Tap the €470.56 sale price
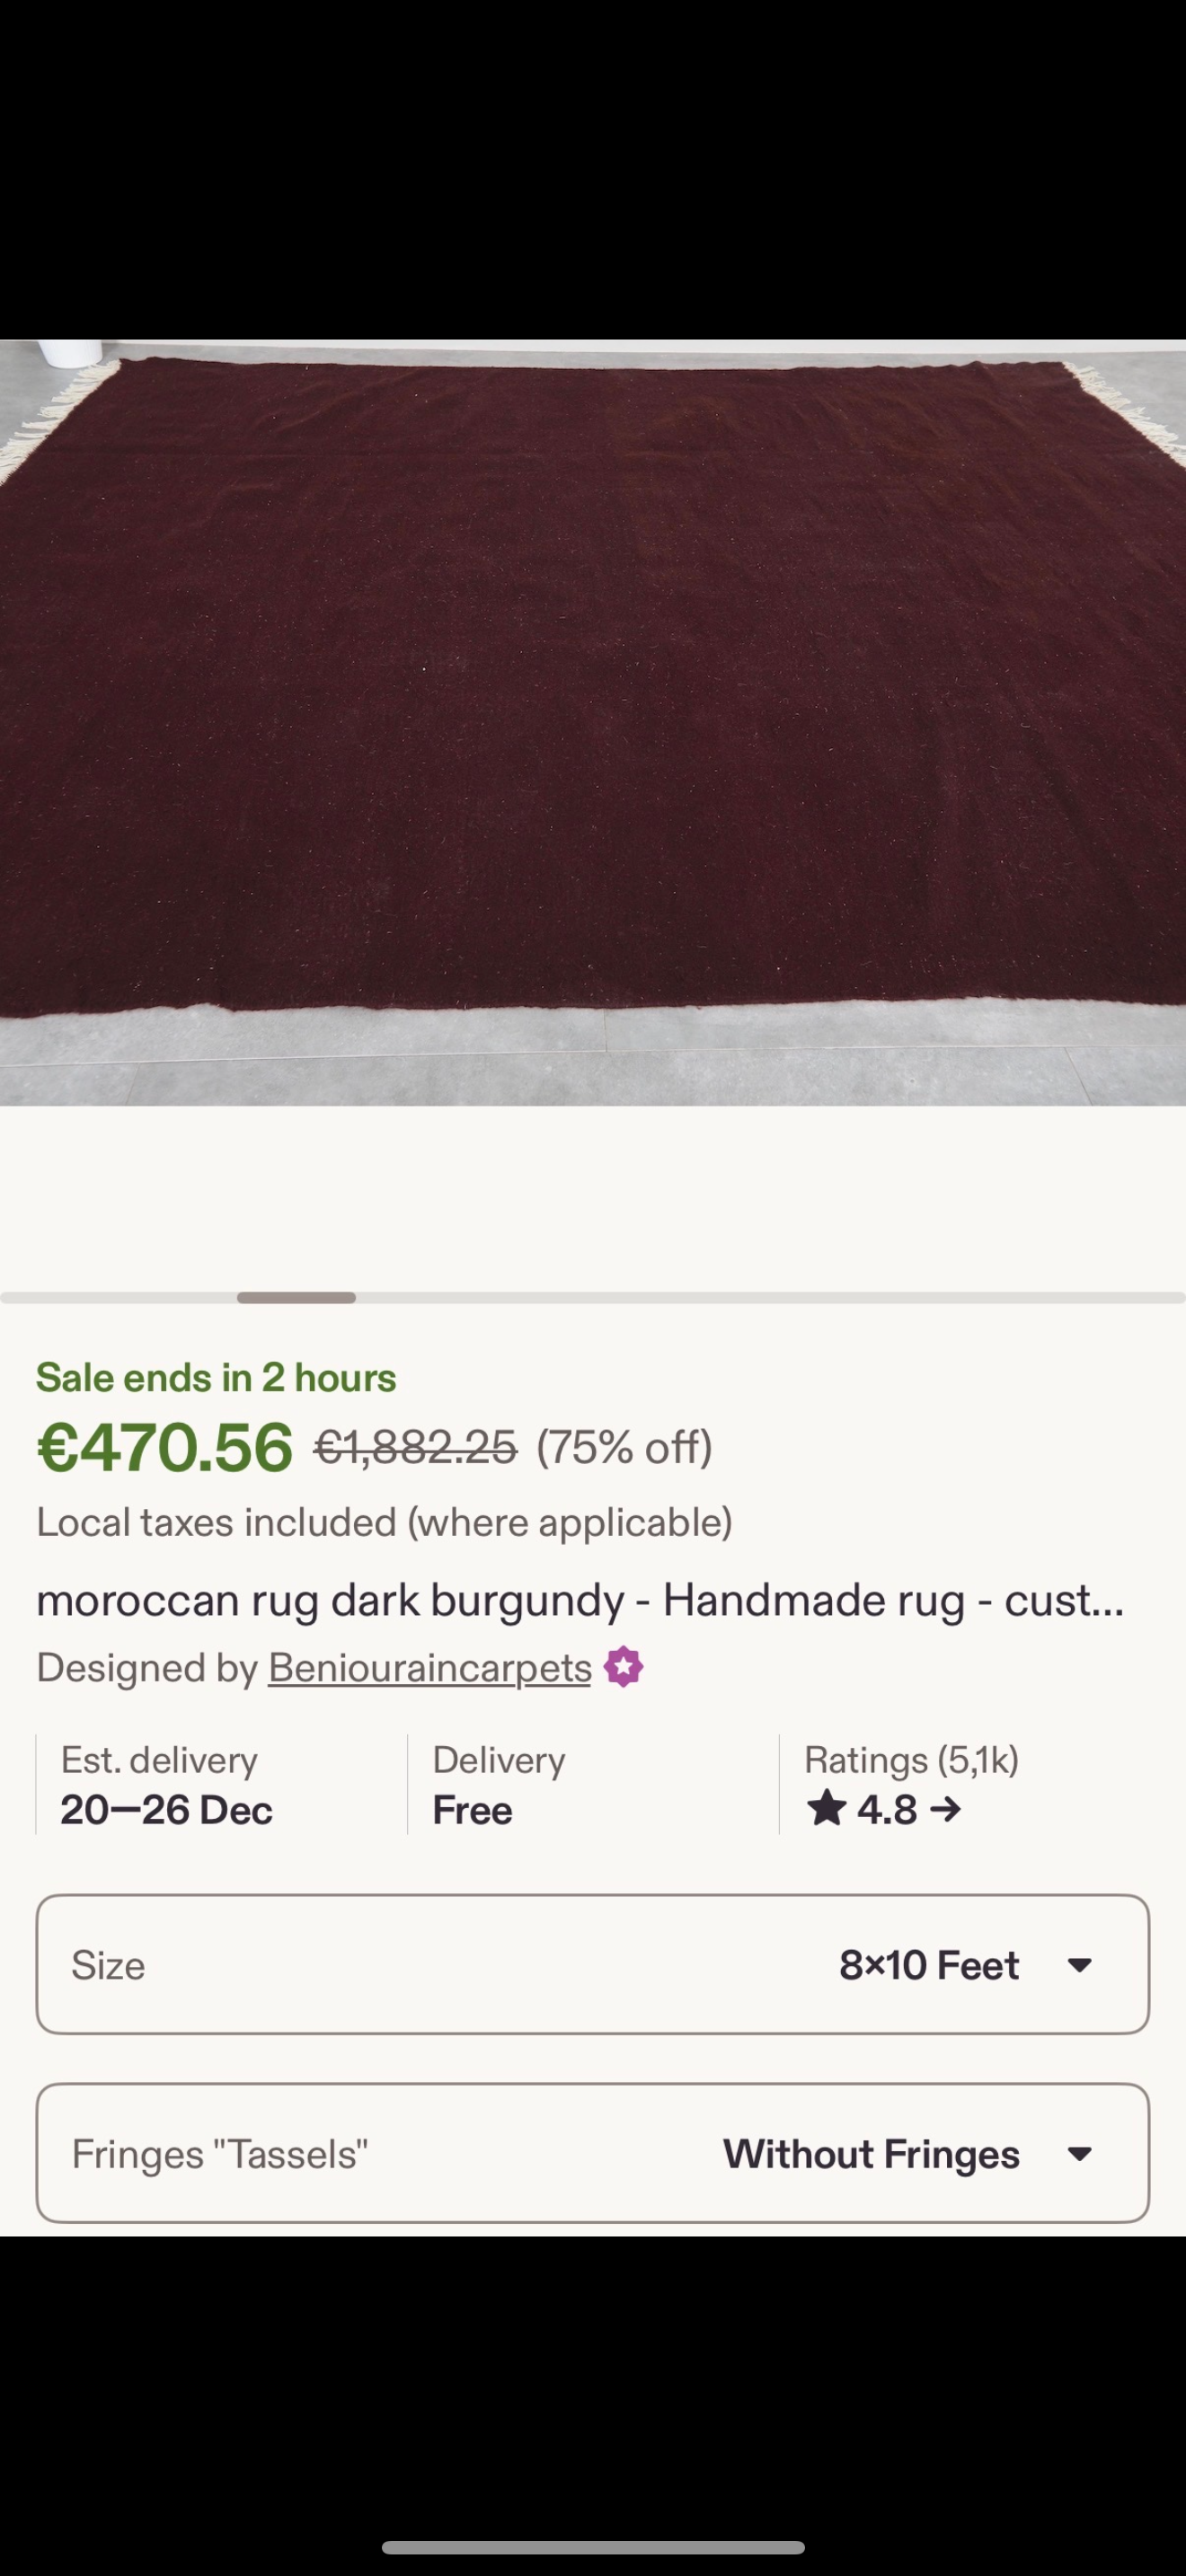This screenshot has height=2576, width=1186. pos(165,1447)
